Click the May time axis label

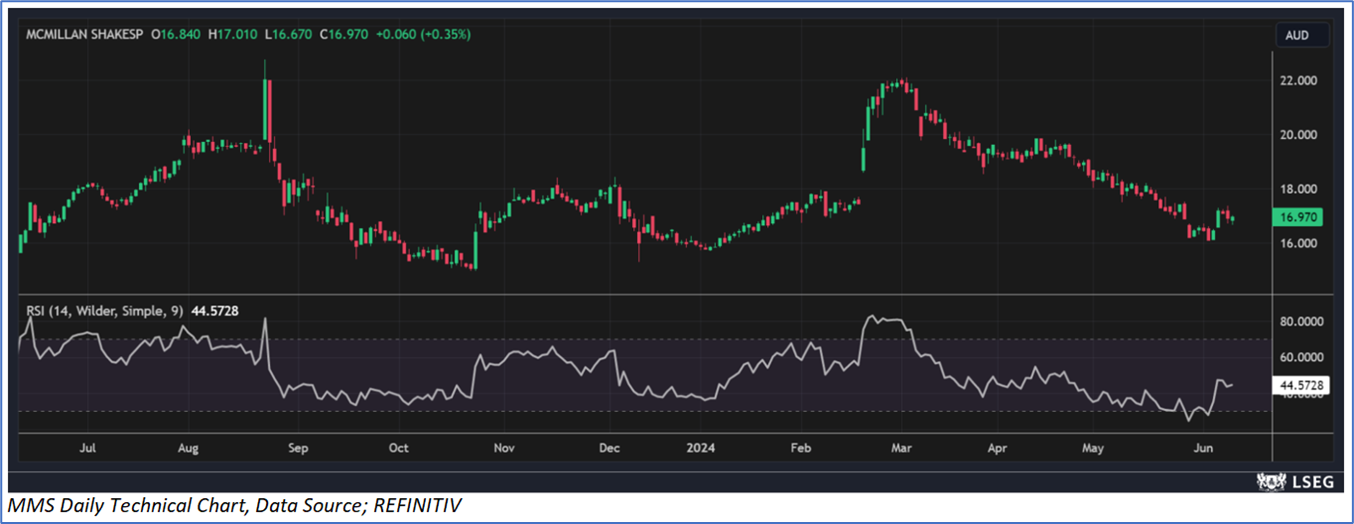[x=1095, y=449]
